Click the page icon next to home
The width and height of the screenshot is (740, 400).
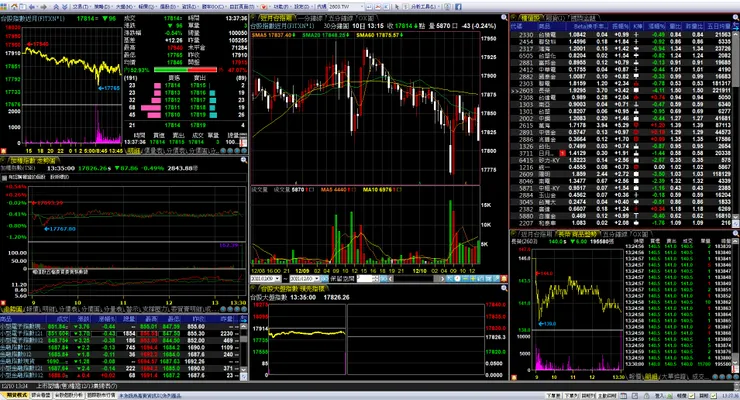tap(23, 7)
